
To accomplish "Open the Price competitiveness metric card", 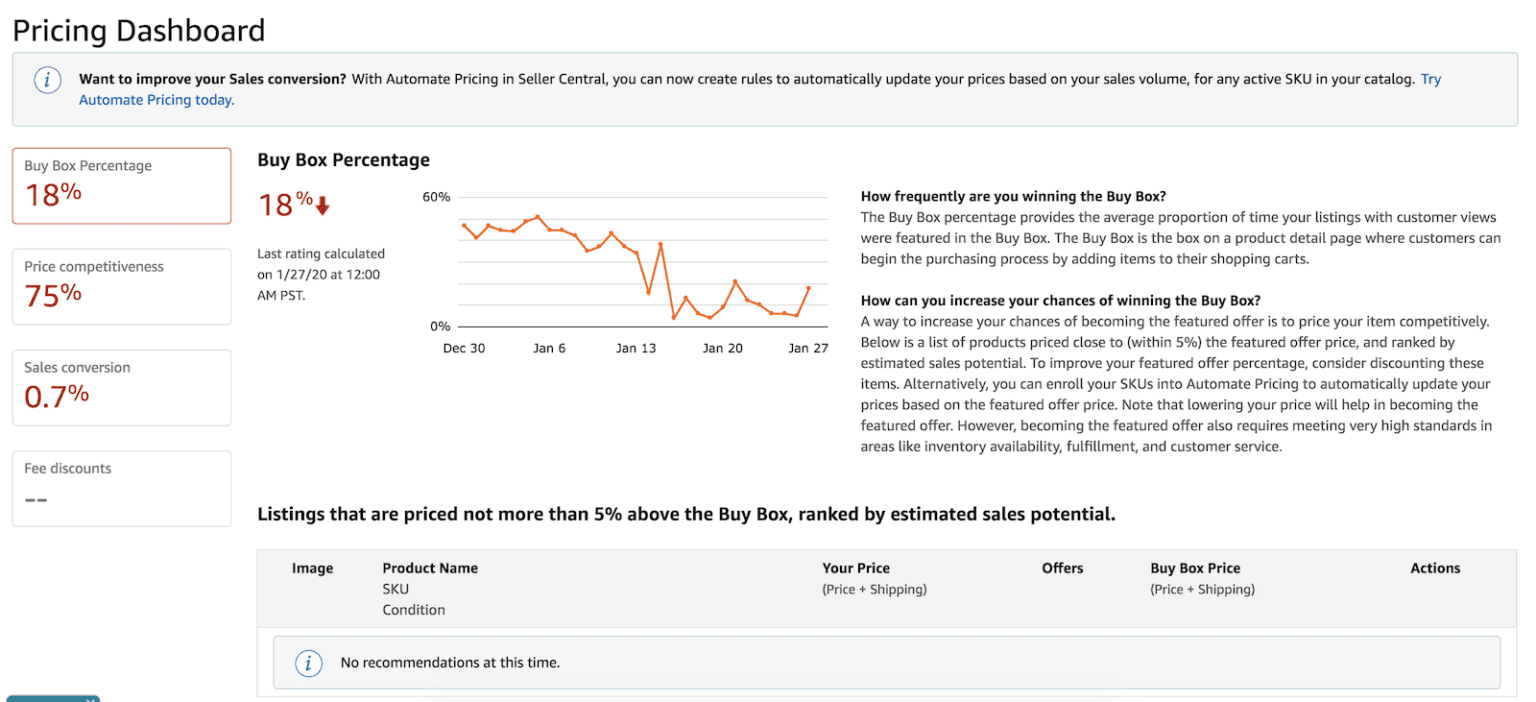I will pos(121,287).
